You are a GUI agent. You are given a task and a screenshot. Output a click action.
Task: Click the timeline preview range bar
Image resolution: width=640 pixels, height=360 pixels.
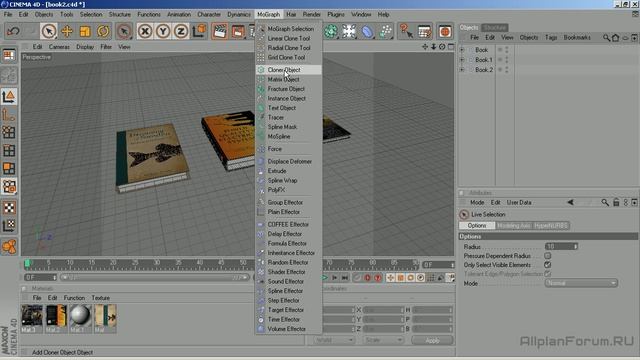(x=154, y=278)
